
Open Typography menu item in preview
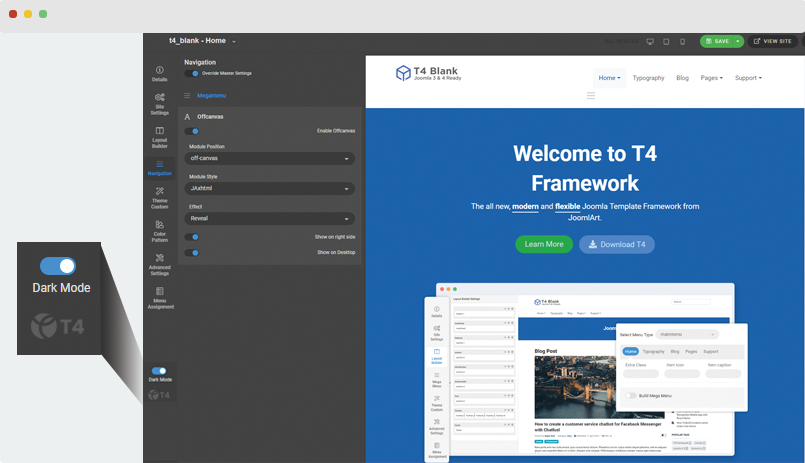click(648, 78)
